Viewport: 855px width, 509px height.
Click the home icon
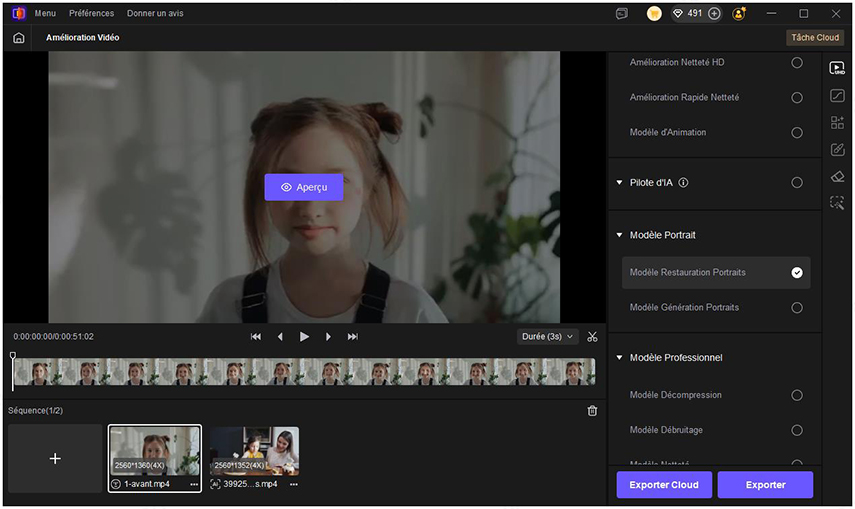pos(18,38)
